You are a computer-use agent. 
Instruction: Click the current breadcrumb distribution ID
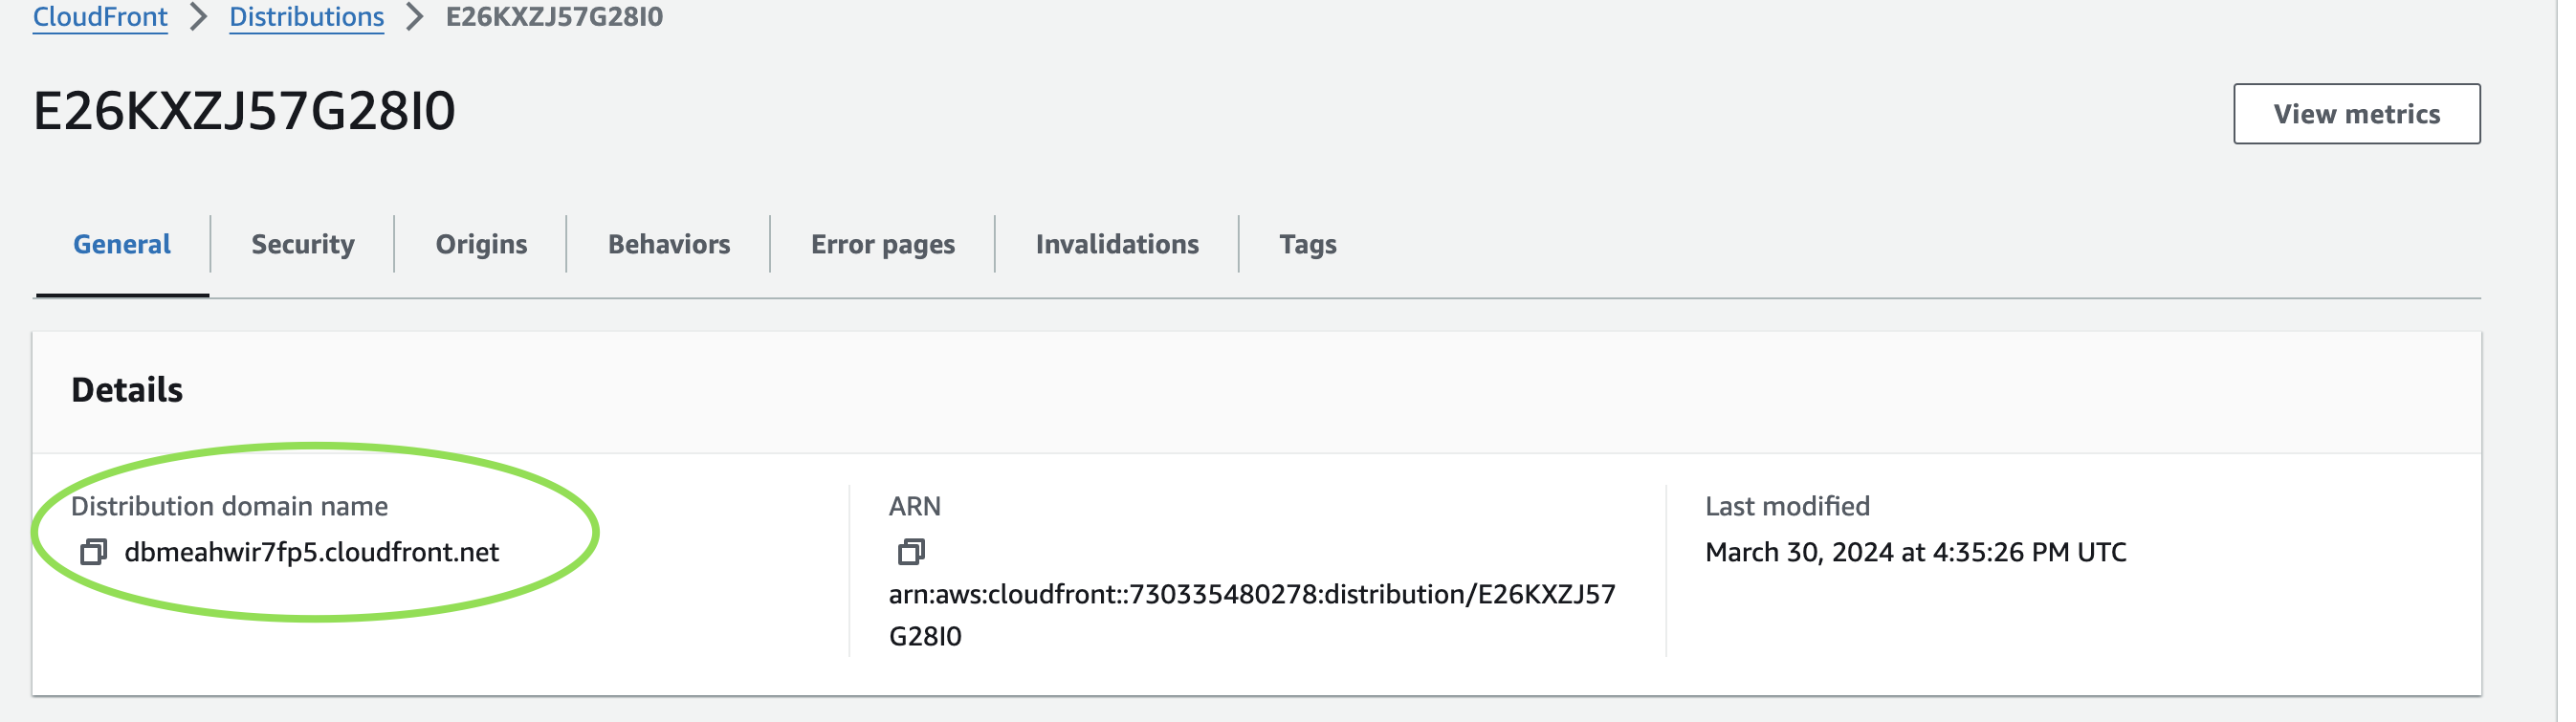point(554,17)
